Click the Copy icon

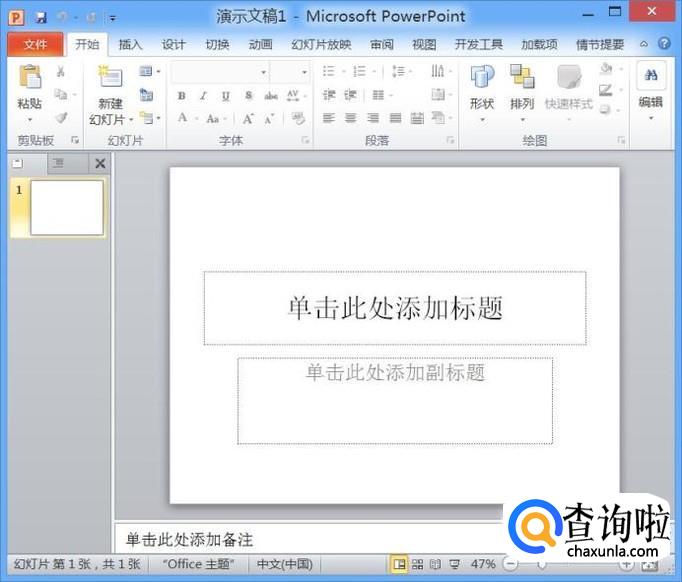click(x=61, y=94)
